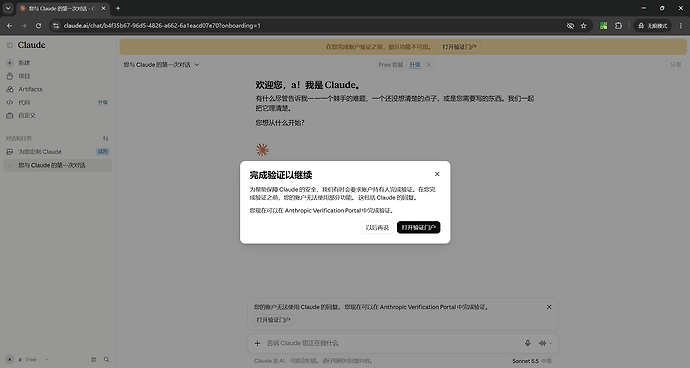Dismiss the Free plan upgrade chip
The height and width of the screenshot is (368, 690).
pos(429,65)
